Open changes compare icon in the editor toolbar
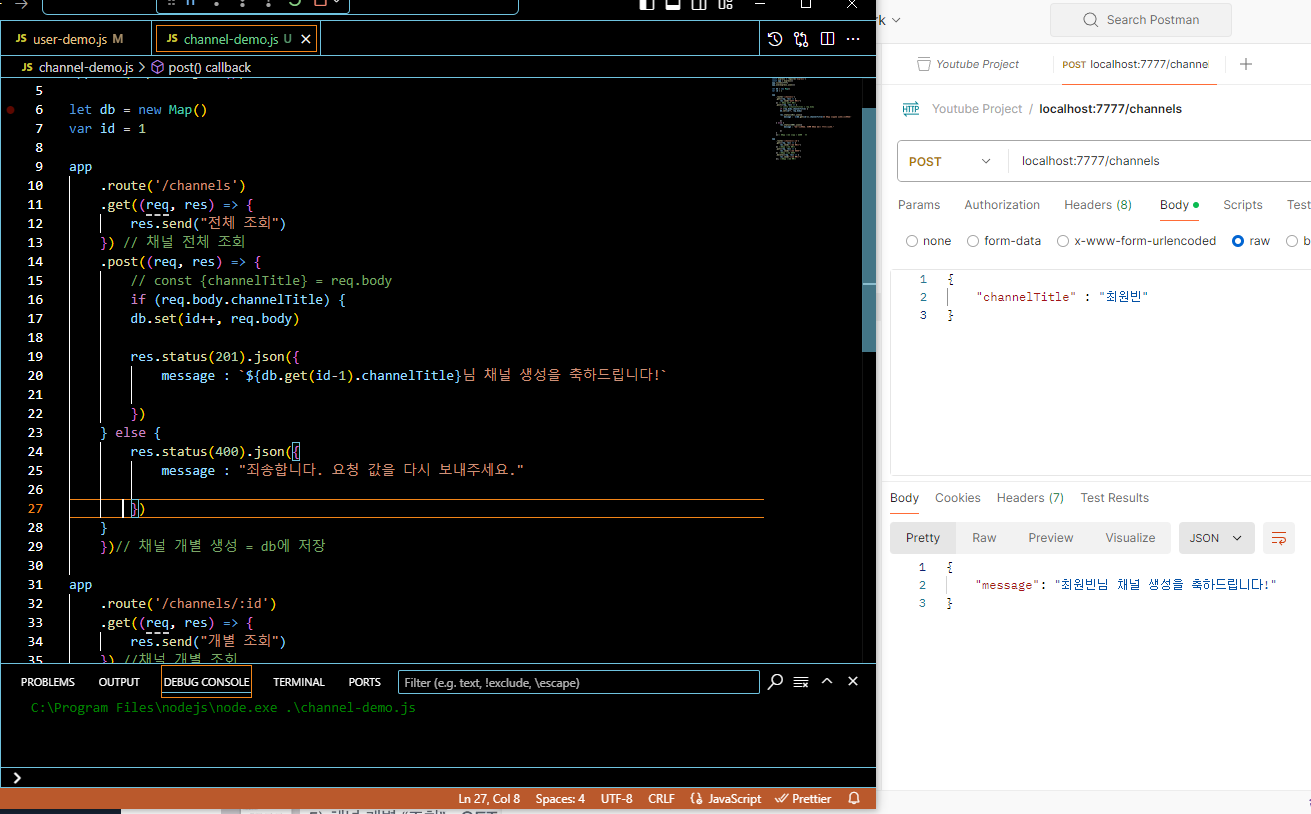 pos(801,39)
